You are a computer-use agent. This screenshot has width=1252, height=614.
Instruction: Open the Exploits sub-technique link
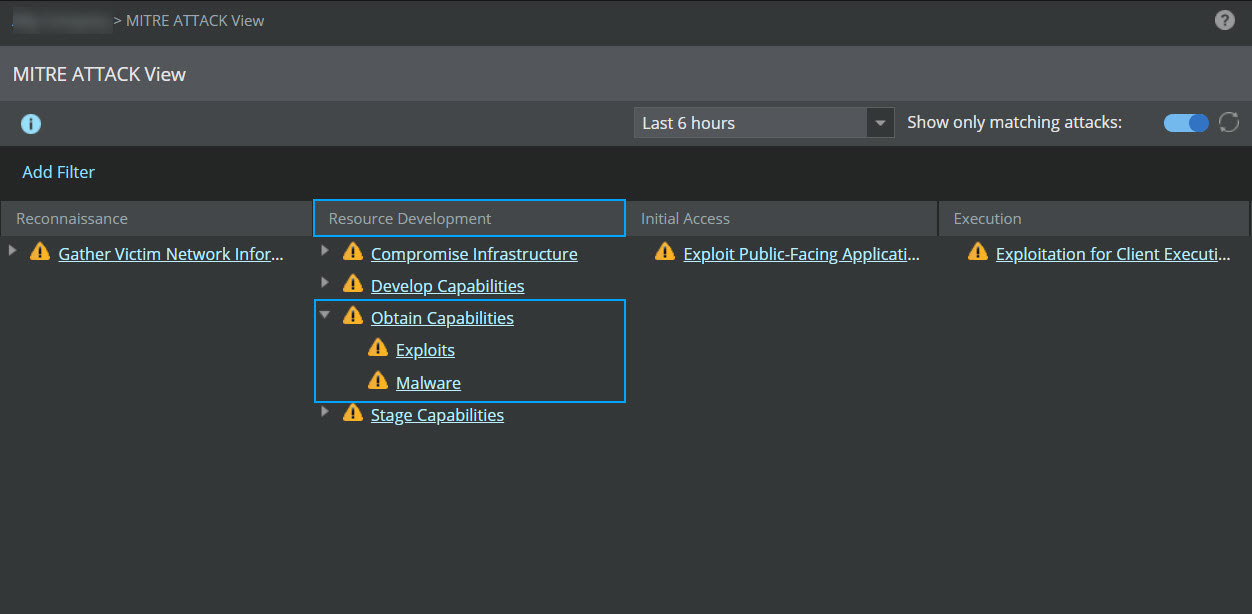click(x=425, y=350)
